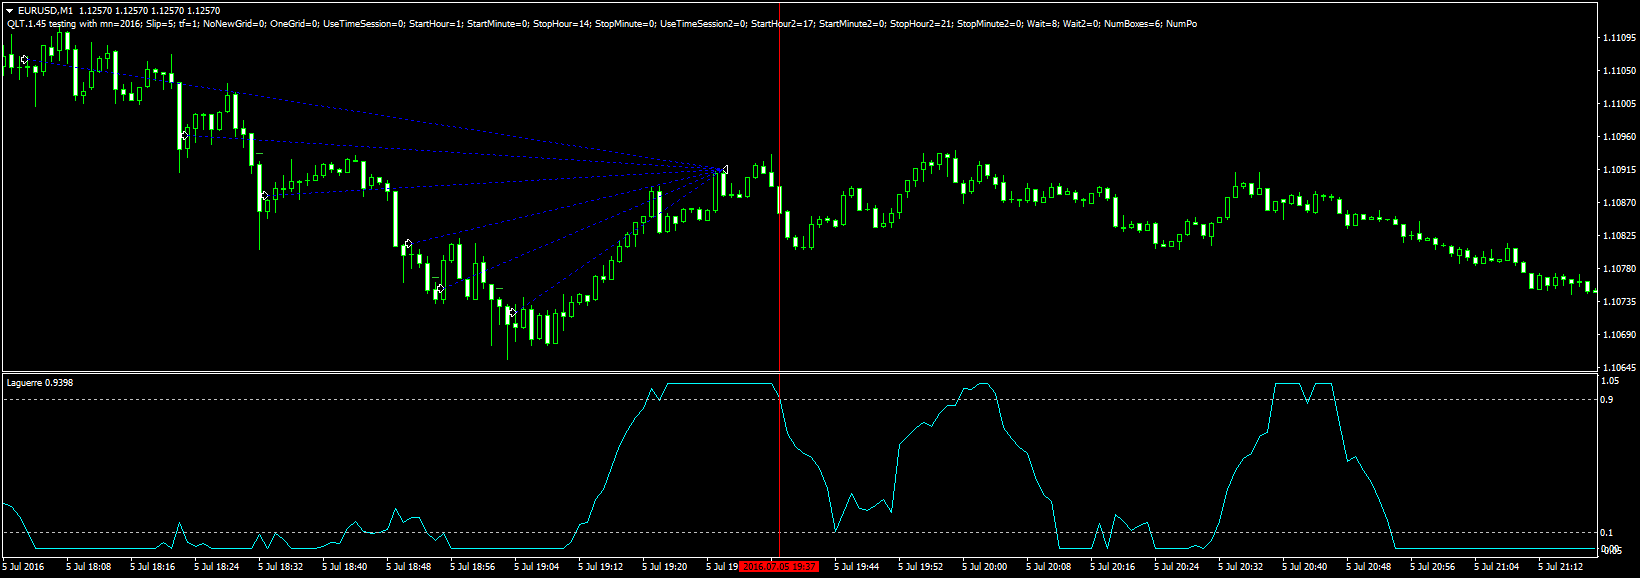Viewport: 1640px width, 578px height.
Task: Click the 1.11005 price scale label
Action: (1619, 104)
